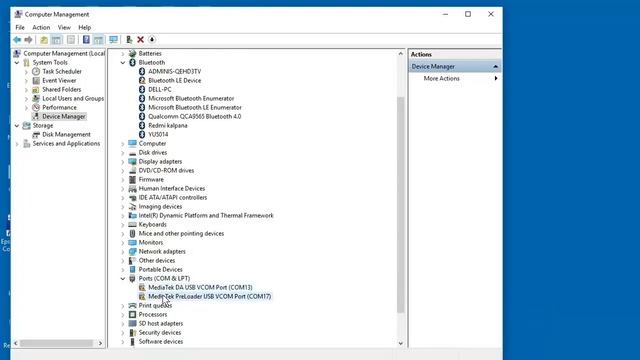Click the circular down-arrow toolbar icon

click(152, 40)
